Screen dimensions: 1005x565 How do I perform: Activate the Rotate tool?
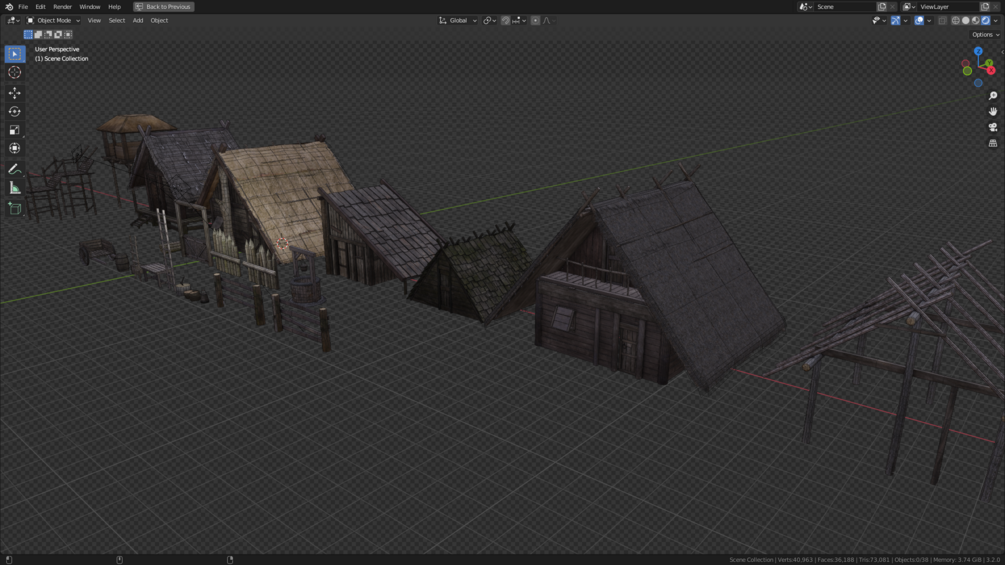coord(14,111)
